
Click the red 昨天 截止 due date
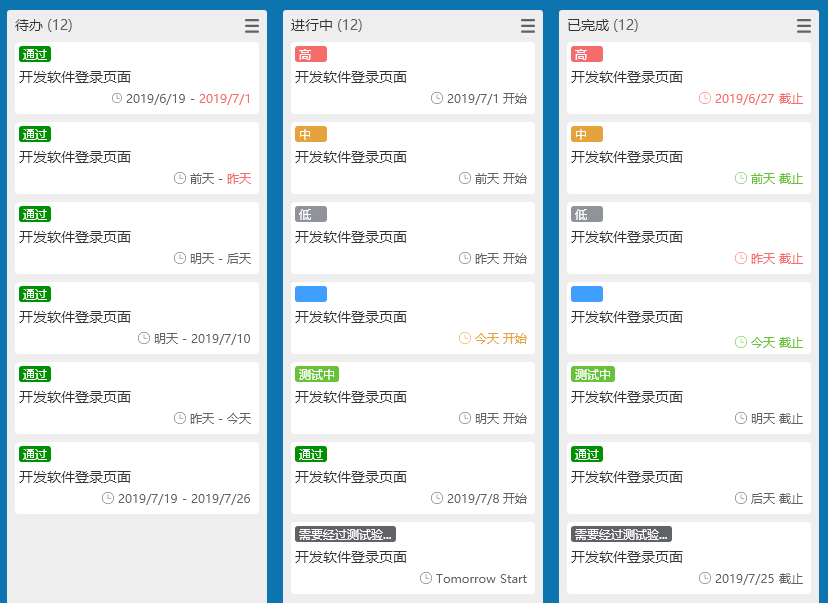point(776,258)
